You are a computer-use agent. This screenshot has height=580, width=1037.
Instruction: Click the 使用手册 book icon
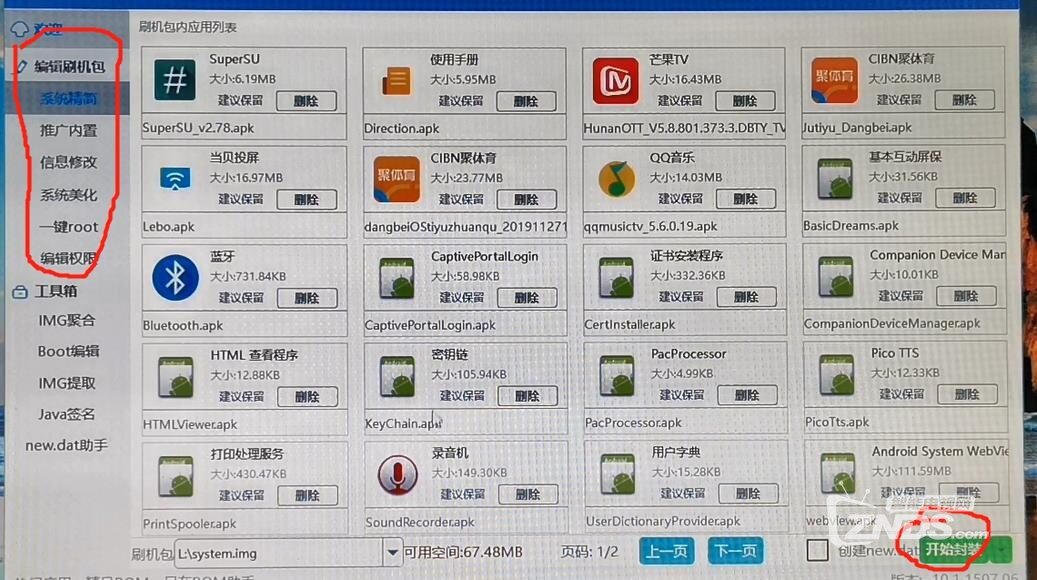point(397,82)
